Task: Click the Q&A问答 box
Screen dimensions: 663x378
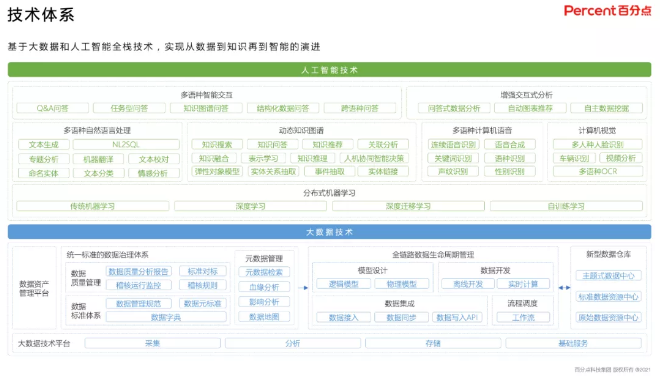Action: [x=52, y=108]
